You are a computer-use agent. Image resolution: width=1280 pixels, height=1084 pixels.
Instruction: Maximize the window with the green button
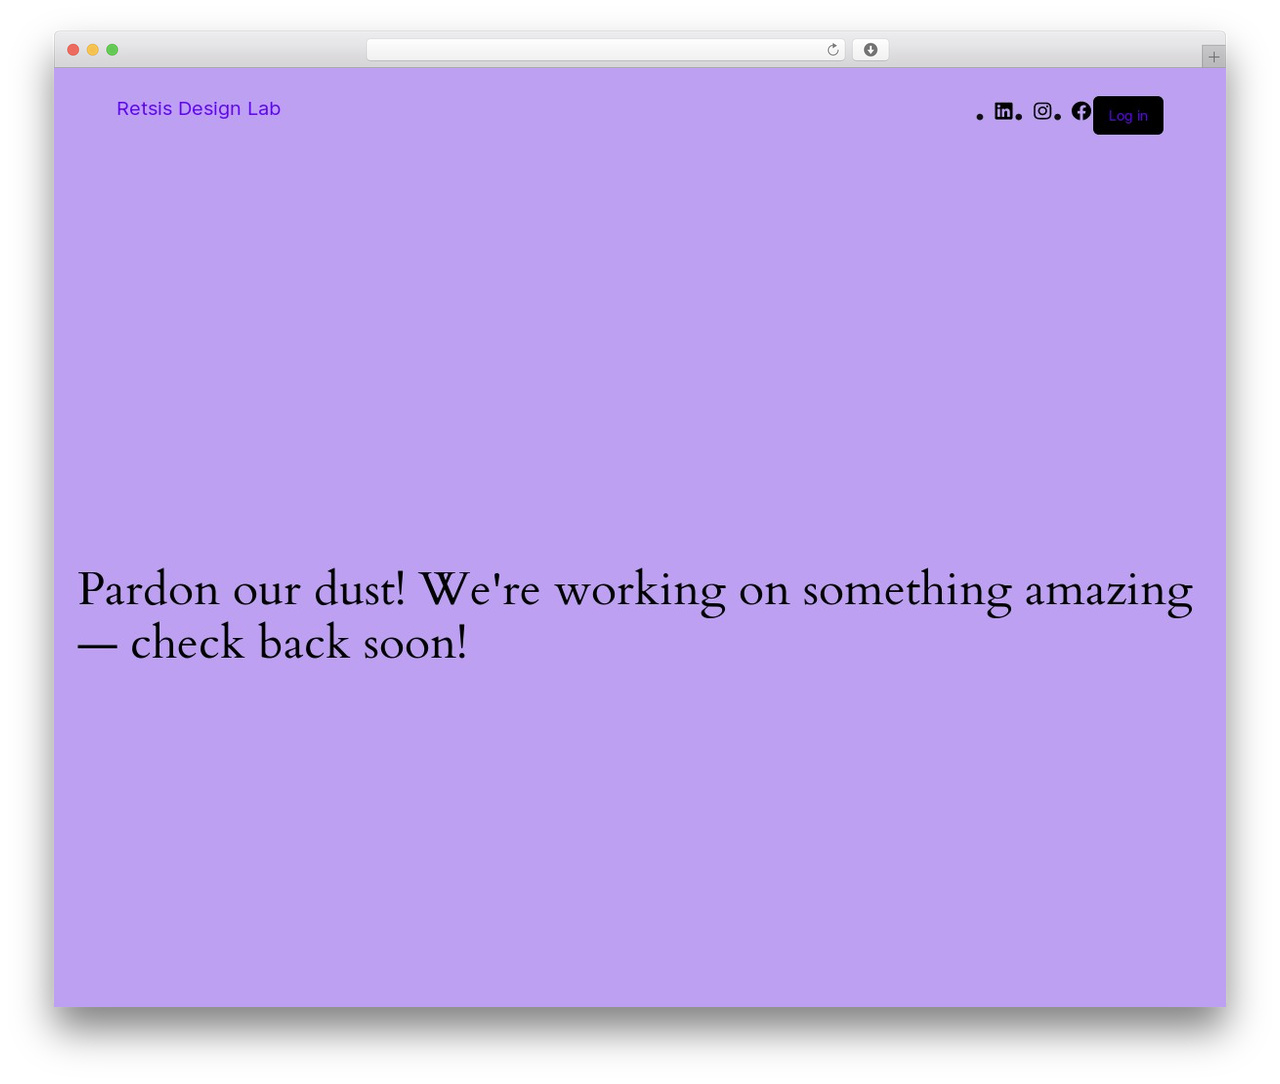coord(112,50)
